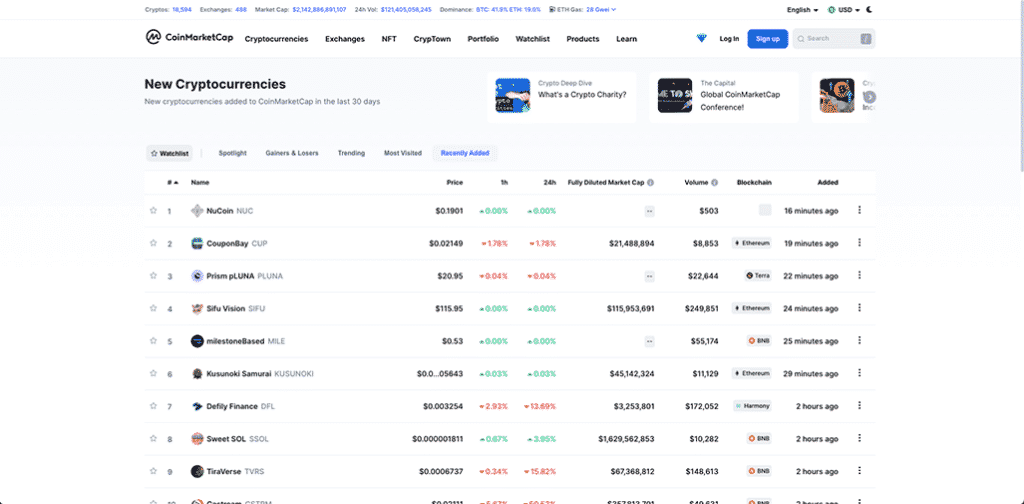Star Defily Finance for watchlist
Viewport: 1024px width, 504px height.
point(153,406)
